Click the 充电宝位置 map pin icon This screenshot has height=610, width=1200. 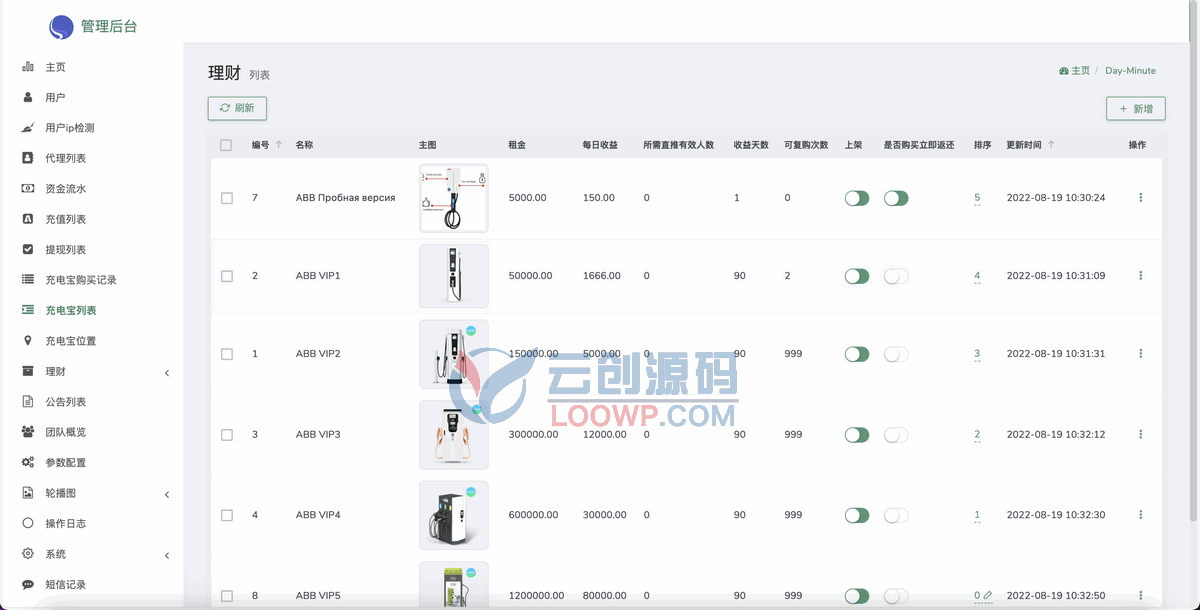[x=28, y=341]
